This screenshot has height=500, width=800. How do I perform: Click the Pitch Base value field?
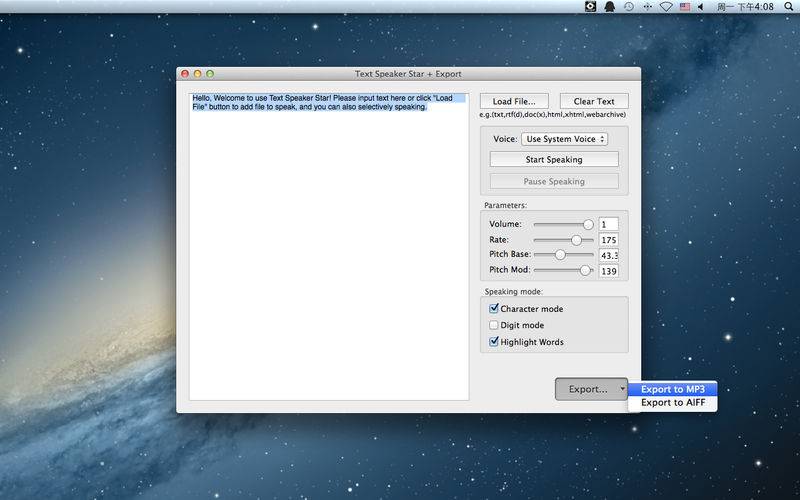(x=609, y=255)
